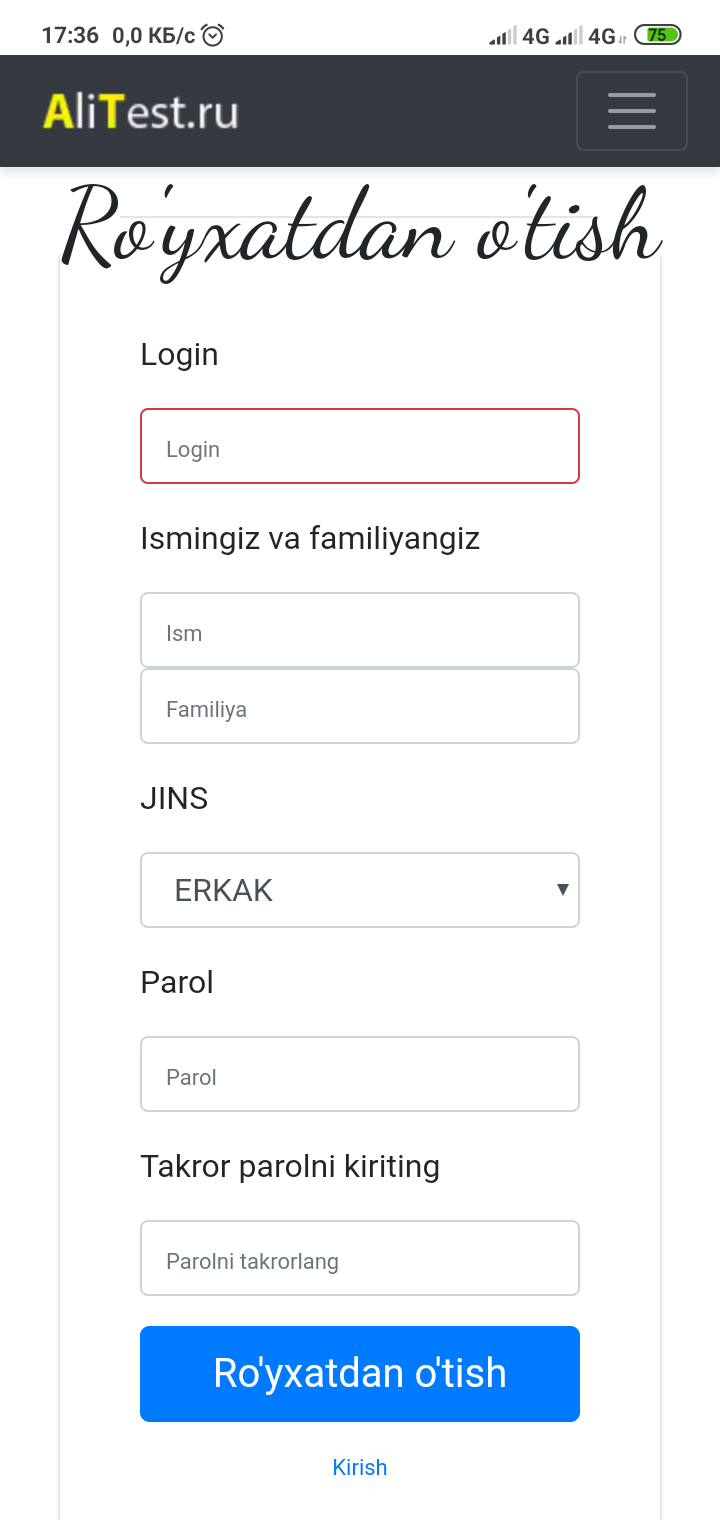720x1520 pixels.
Task: Tap the second signal strength icon
Action: pos(569,37)
